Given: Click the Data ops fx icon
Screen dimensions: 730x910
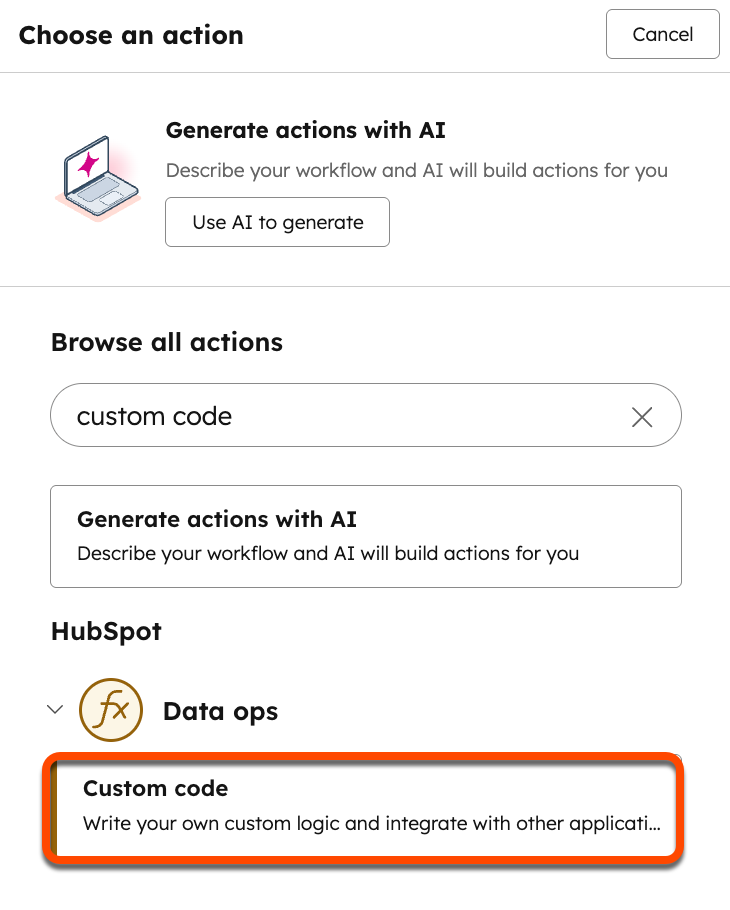Looking at the screenshot, I should click(x=111, y=711).
